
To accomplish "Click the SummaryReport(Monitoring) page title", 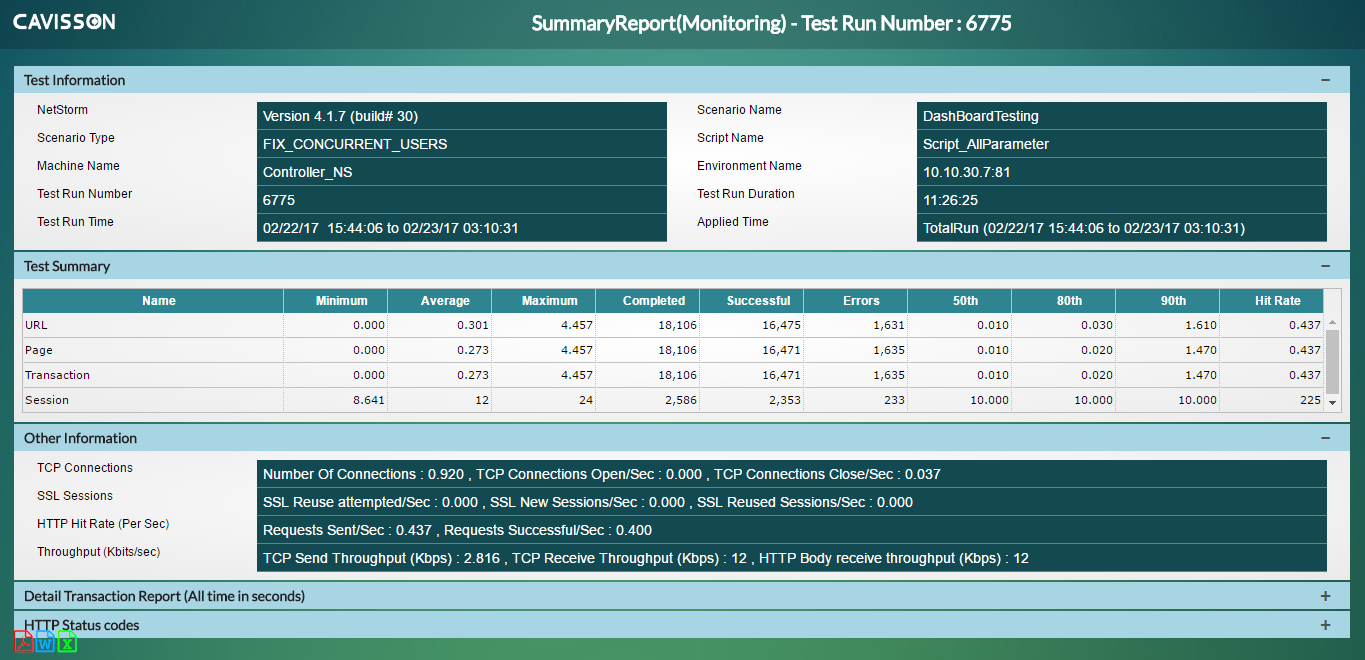I will (771, 23).
